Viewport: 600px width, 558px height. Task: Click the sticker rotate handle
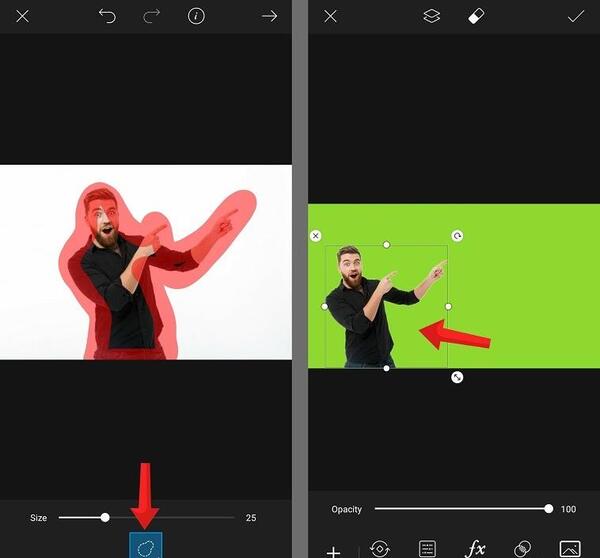(457, 236)
